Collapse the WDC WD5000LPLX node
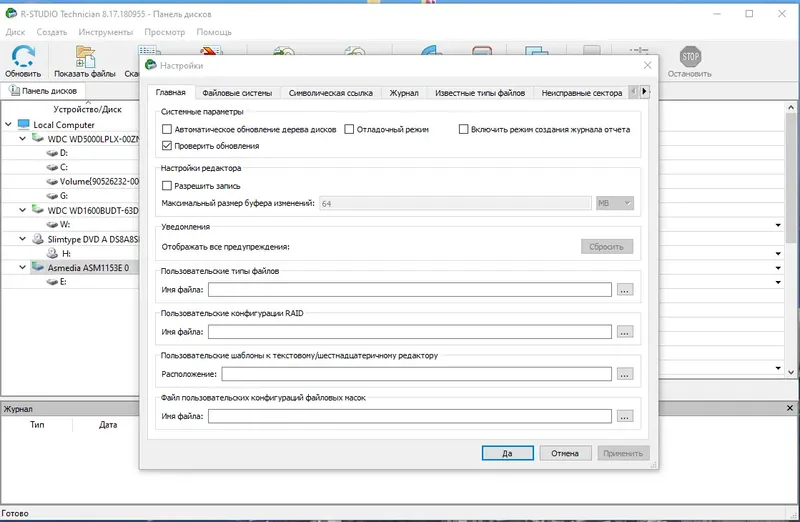This screenshot has height=522, width=800. [22, 138]
